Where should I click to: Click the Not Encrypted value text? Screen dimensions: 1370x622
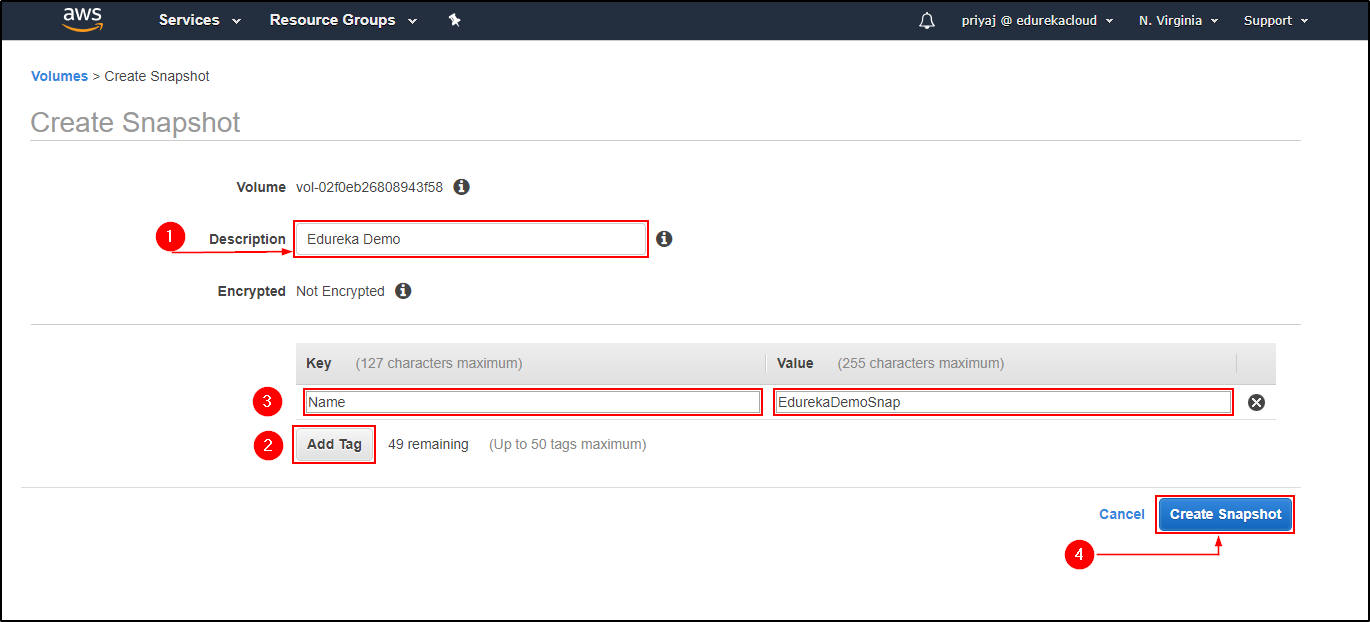pyautogui.click(x=340, y=291)
